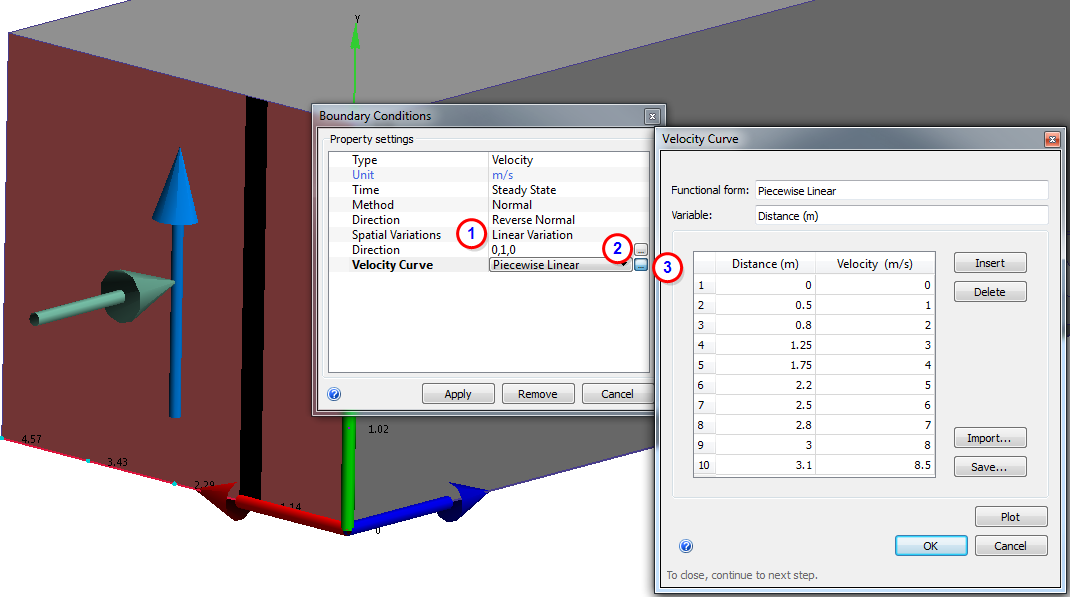This screenshot has height=597, width=1070.
Task: Open help in the Velocity Curve dialog
Action: tap(686, 546)
